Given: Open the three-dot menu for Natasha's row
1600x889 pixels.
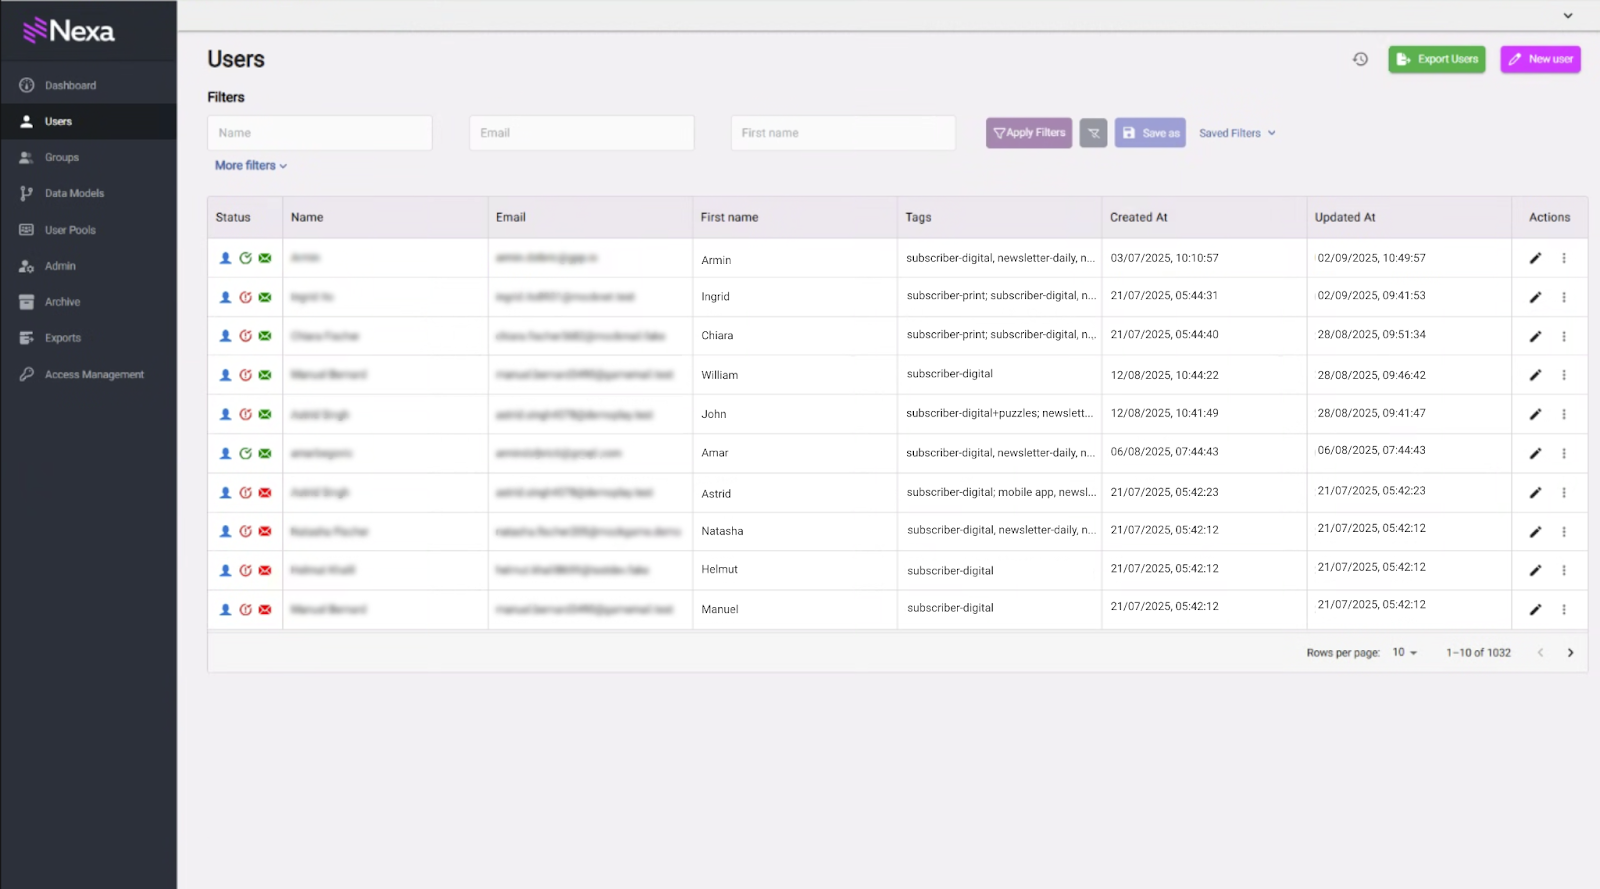Looking at the screenshot, I should tap(1564, 532).
